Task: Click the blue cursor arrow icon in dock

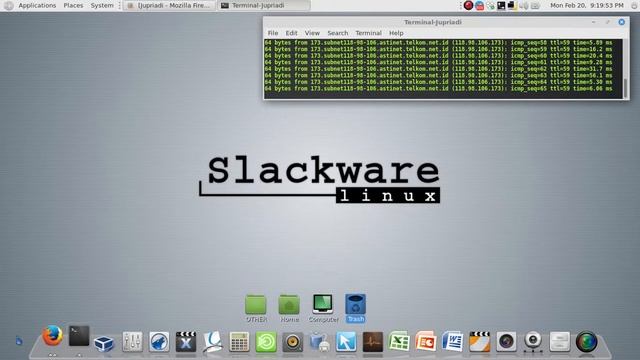Action: pos(346,342)
